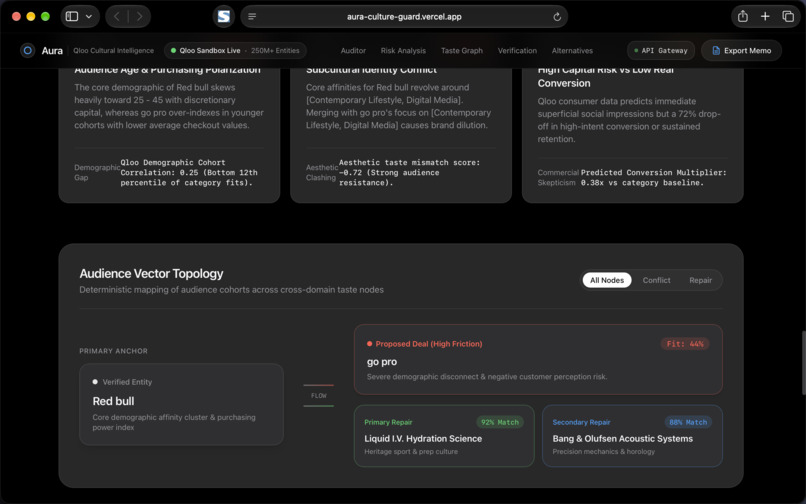Open the Auditor nav item
Image resolution: width=806 pixels, height=504 pixels.
[353, 50]
